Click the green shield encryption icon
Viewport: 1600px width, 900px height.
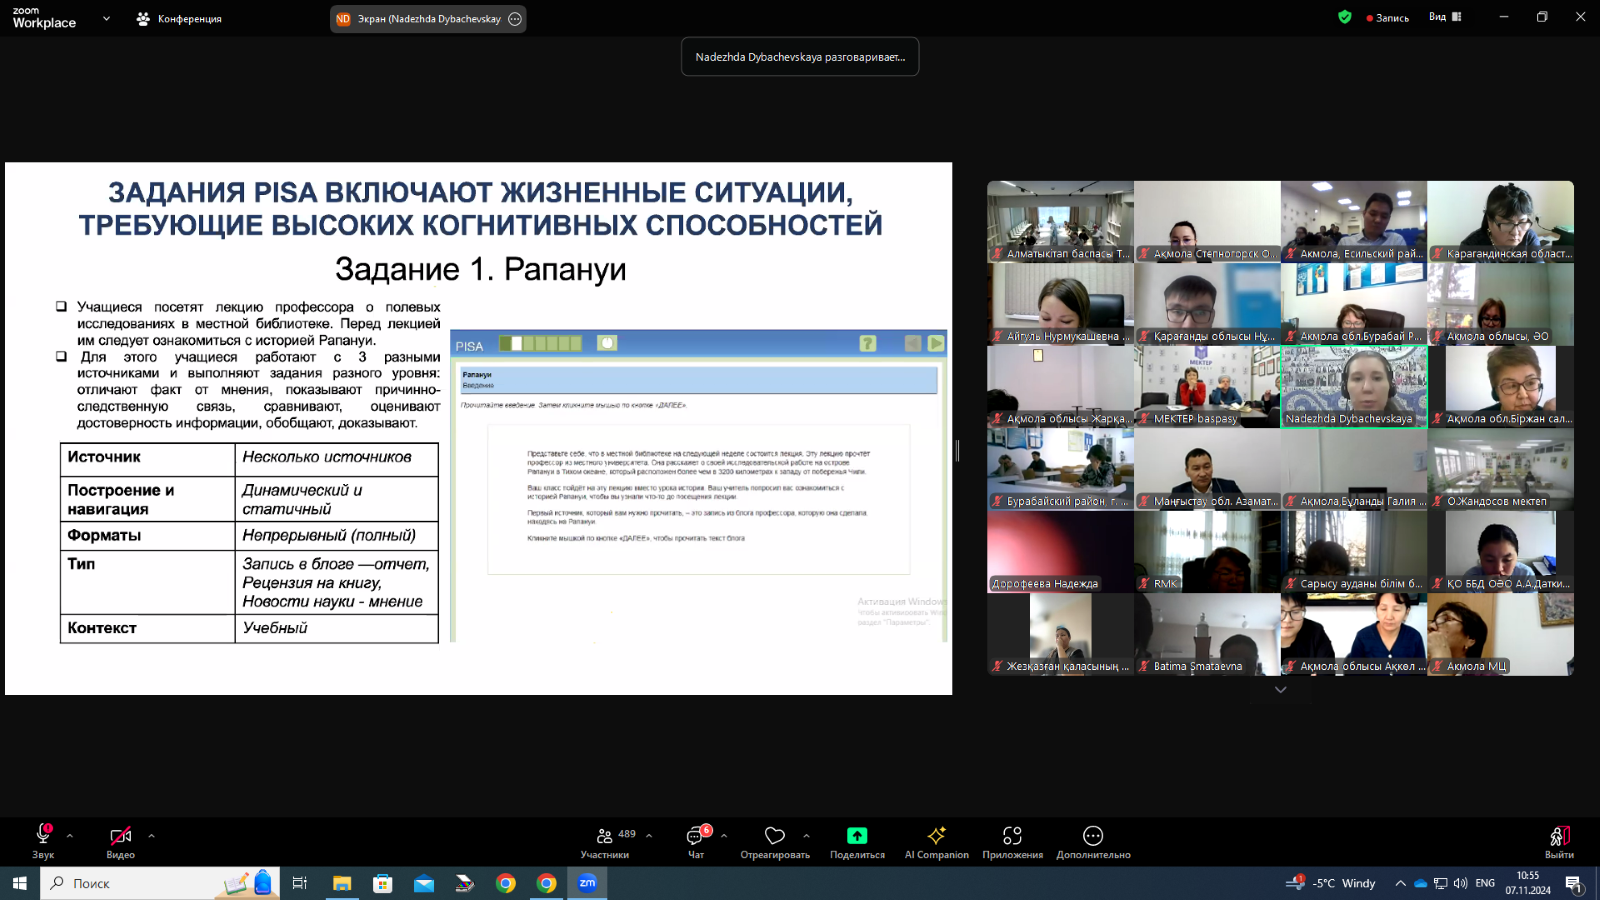[1345, 17]
